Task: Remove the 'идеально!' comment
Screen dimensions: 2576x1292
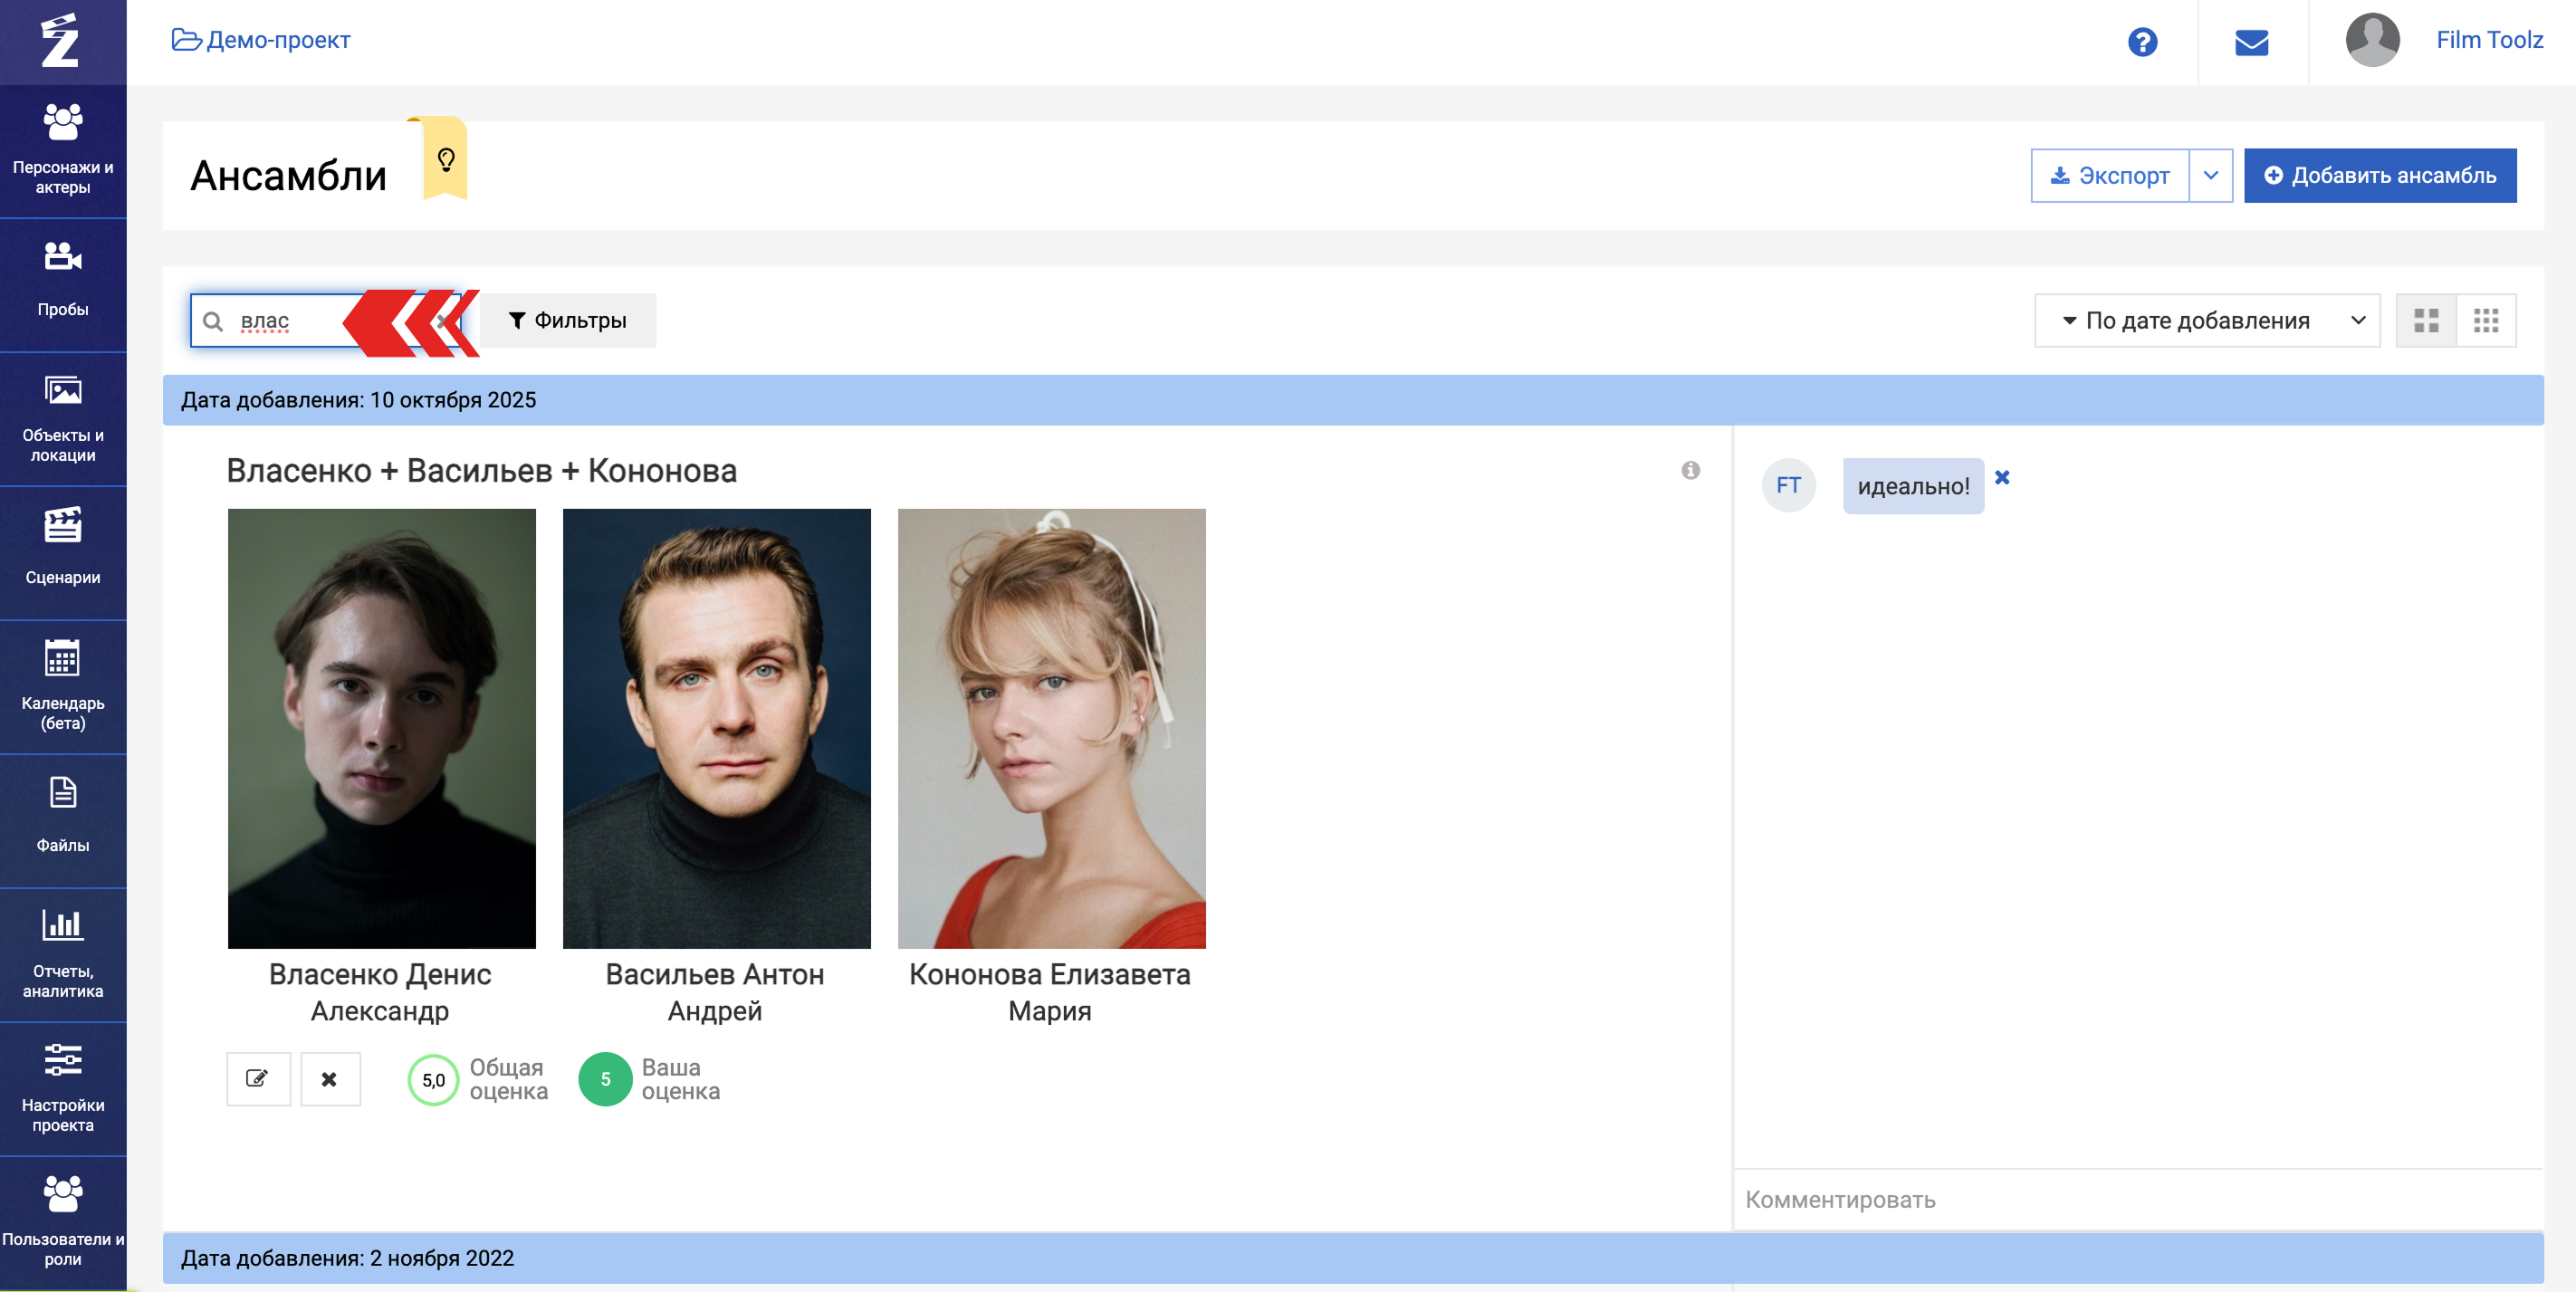Action: point(2002,478)
